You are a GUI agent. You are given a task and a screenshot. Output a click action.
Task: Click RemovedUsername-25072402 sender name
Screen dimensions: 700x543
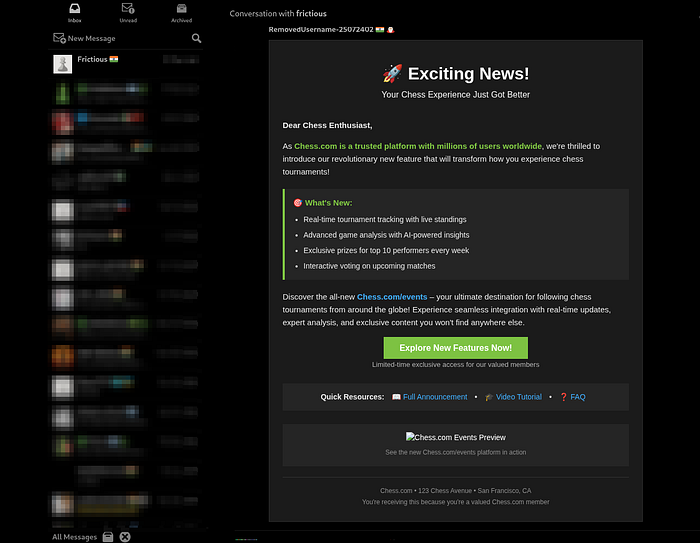(x=321, y=29)
